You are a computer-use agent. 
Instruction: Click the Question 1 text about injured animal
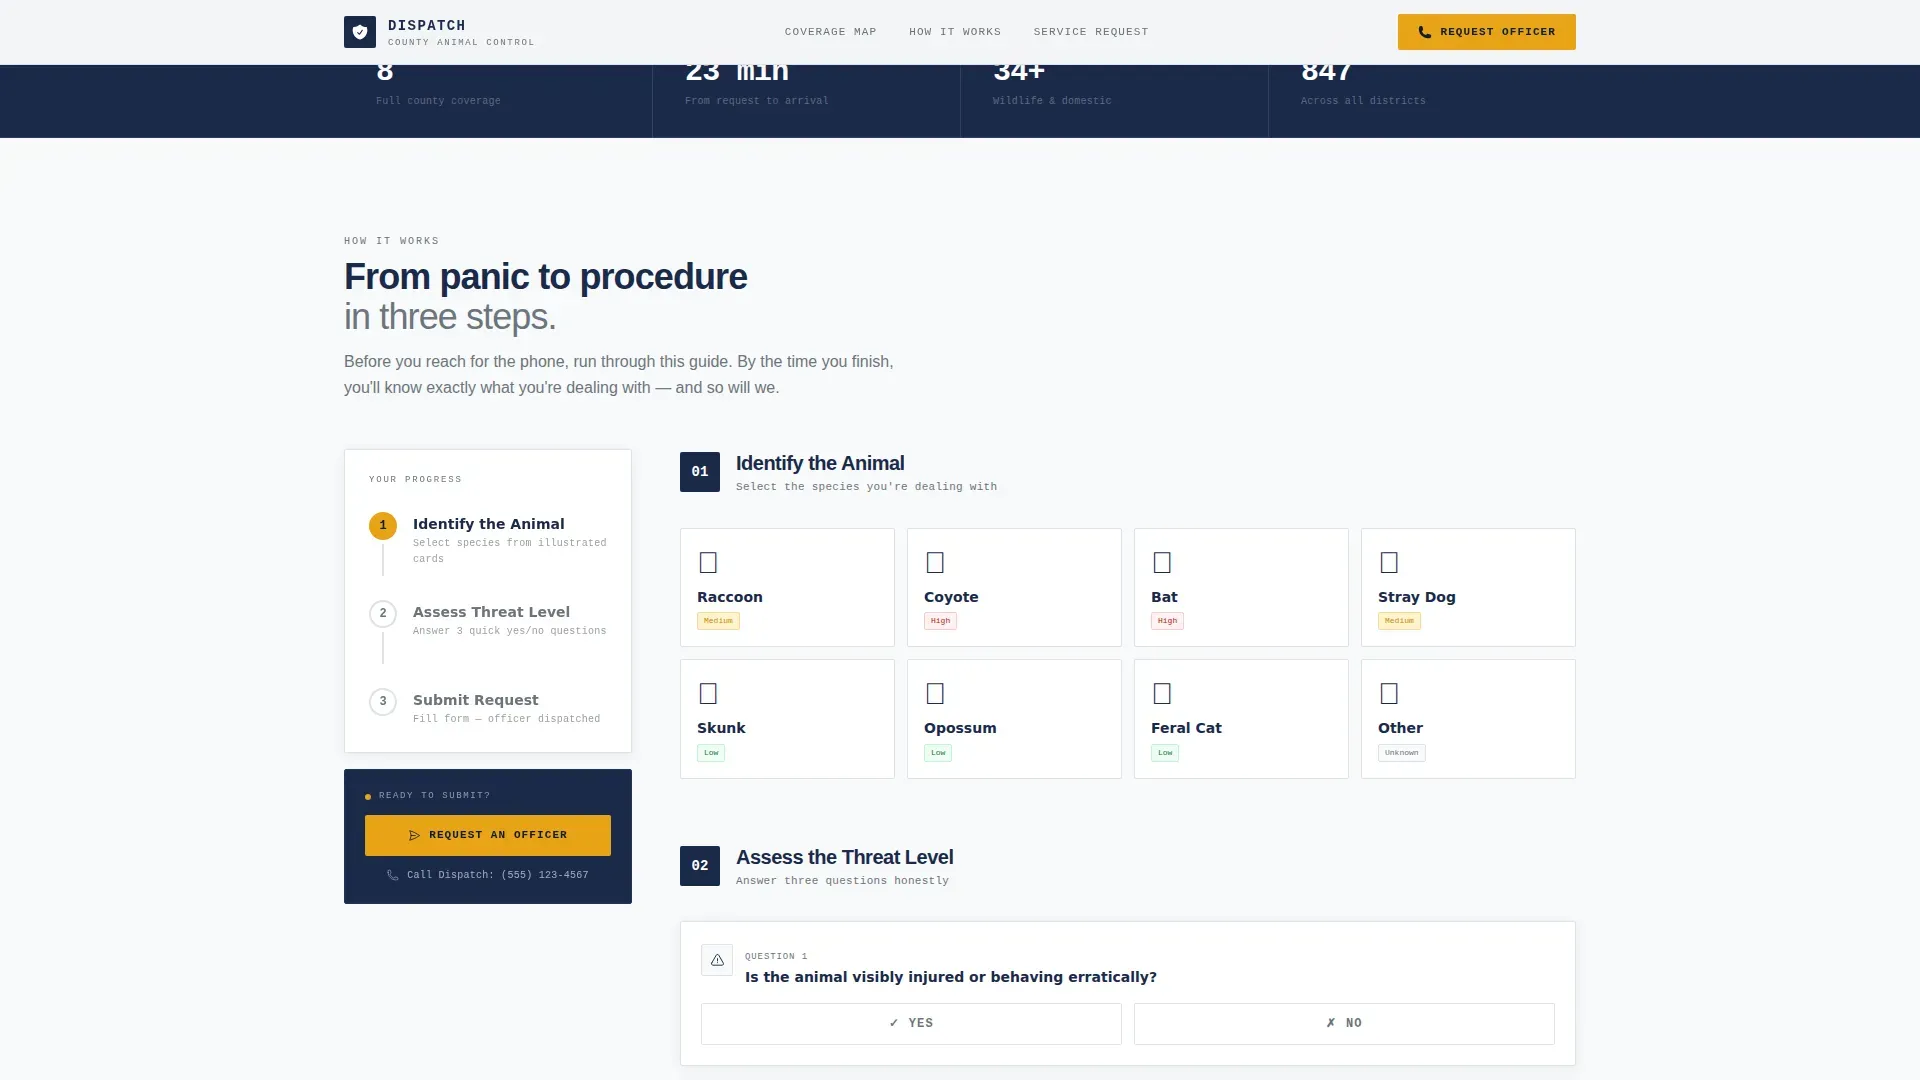coord(950,977)
